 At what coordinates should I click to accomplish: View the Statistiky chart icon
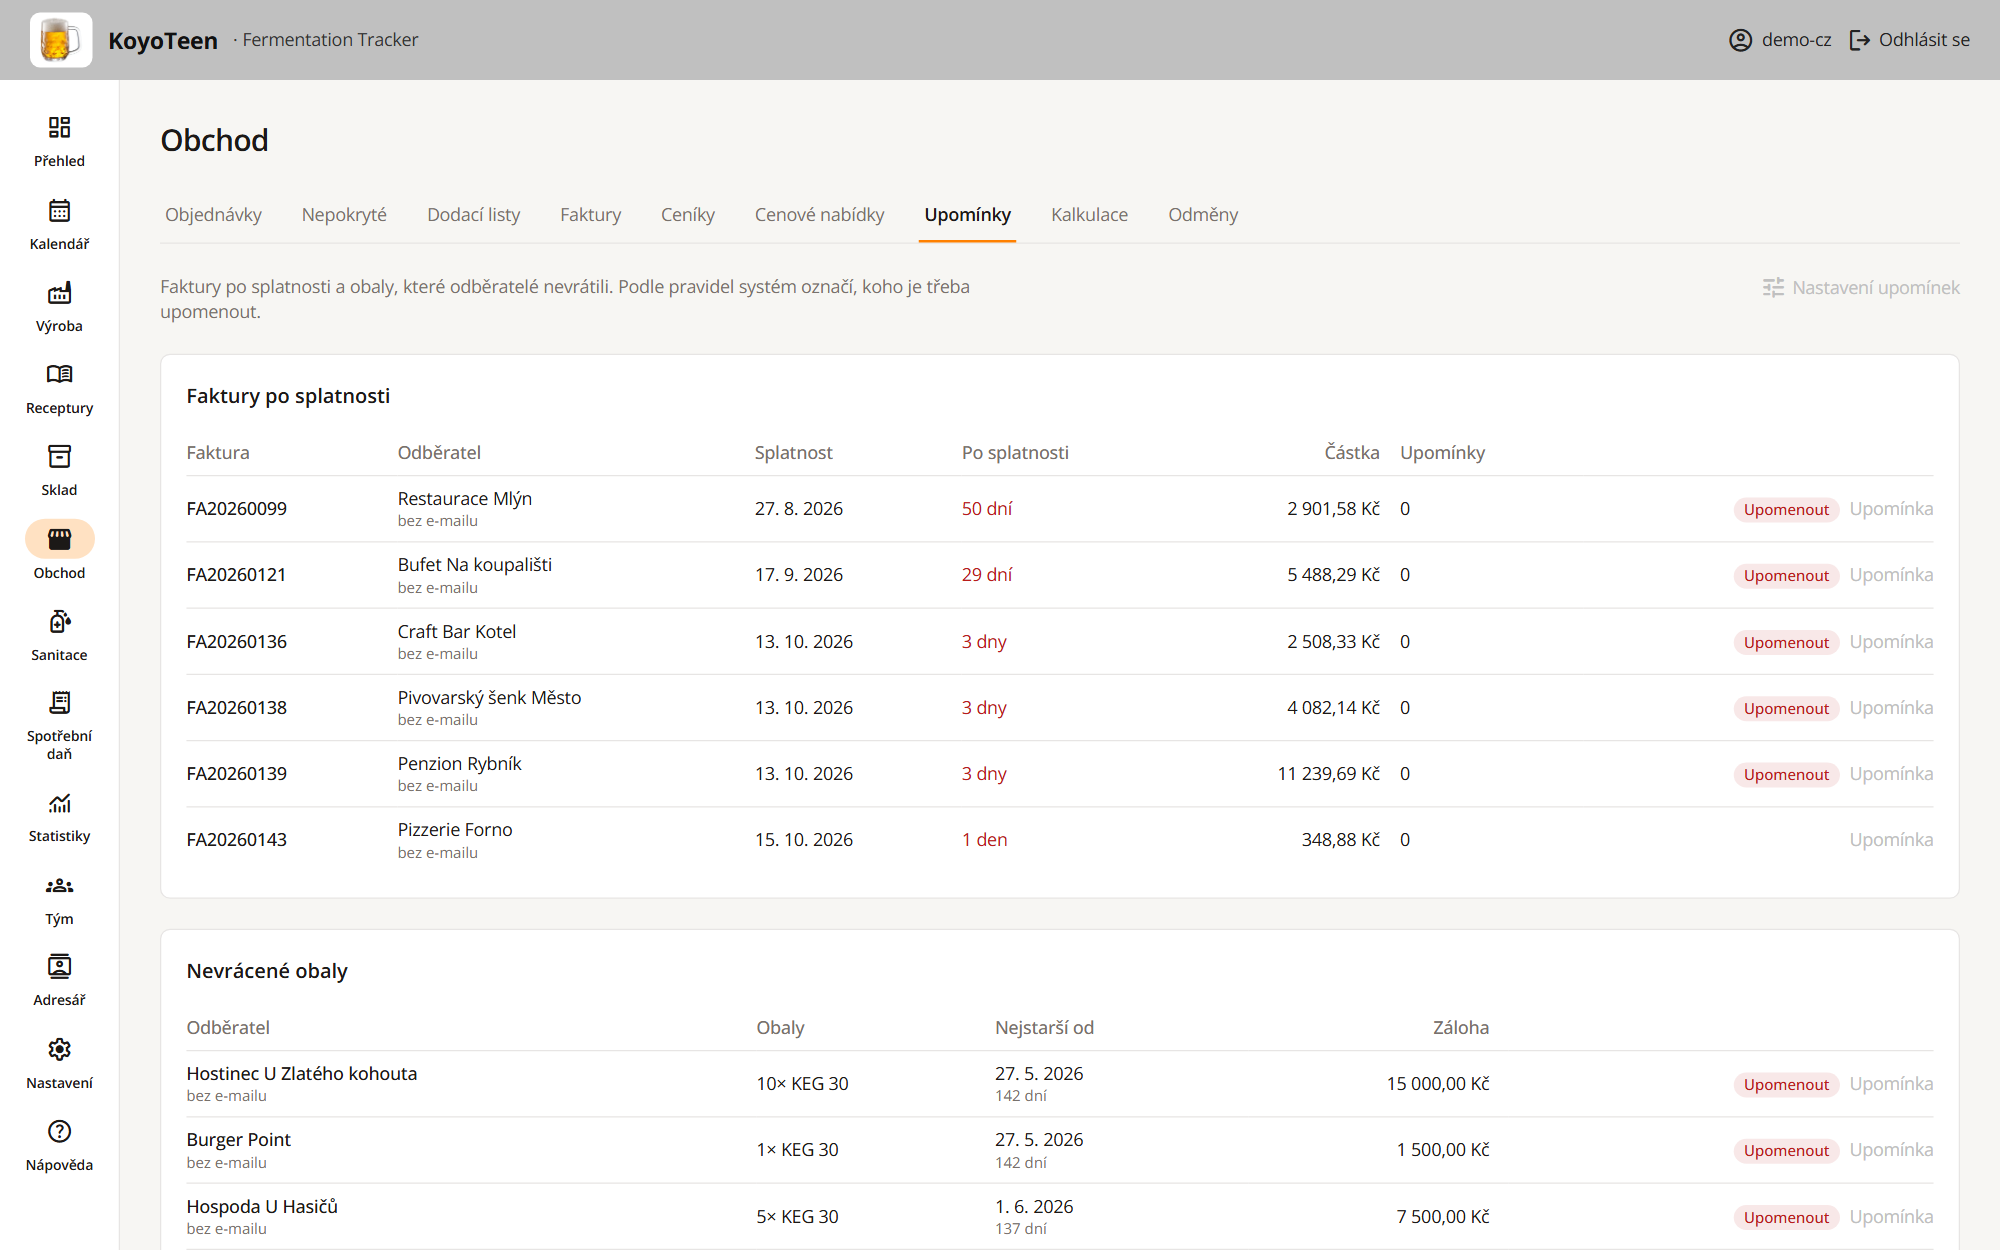click(x=59, y=803)
